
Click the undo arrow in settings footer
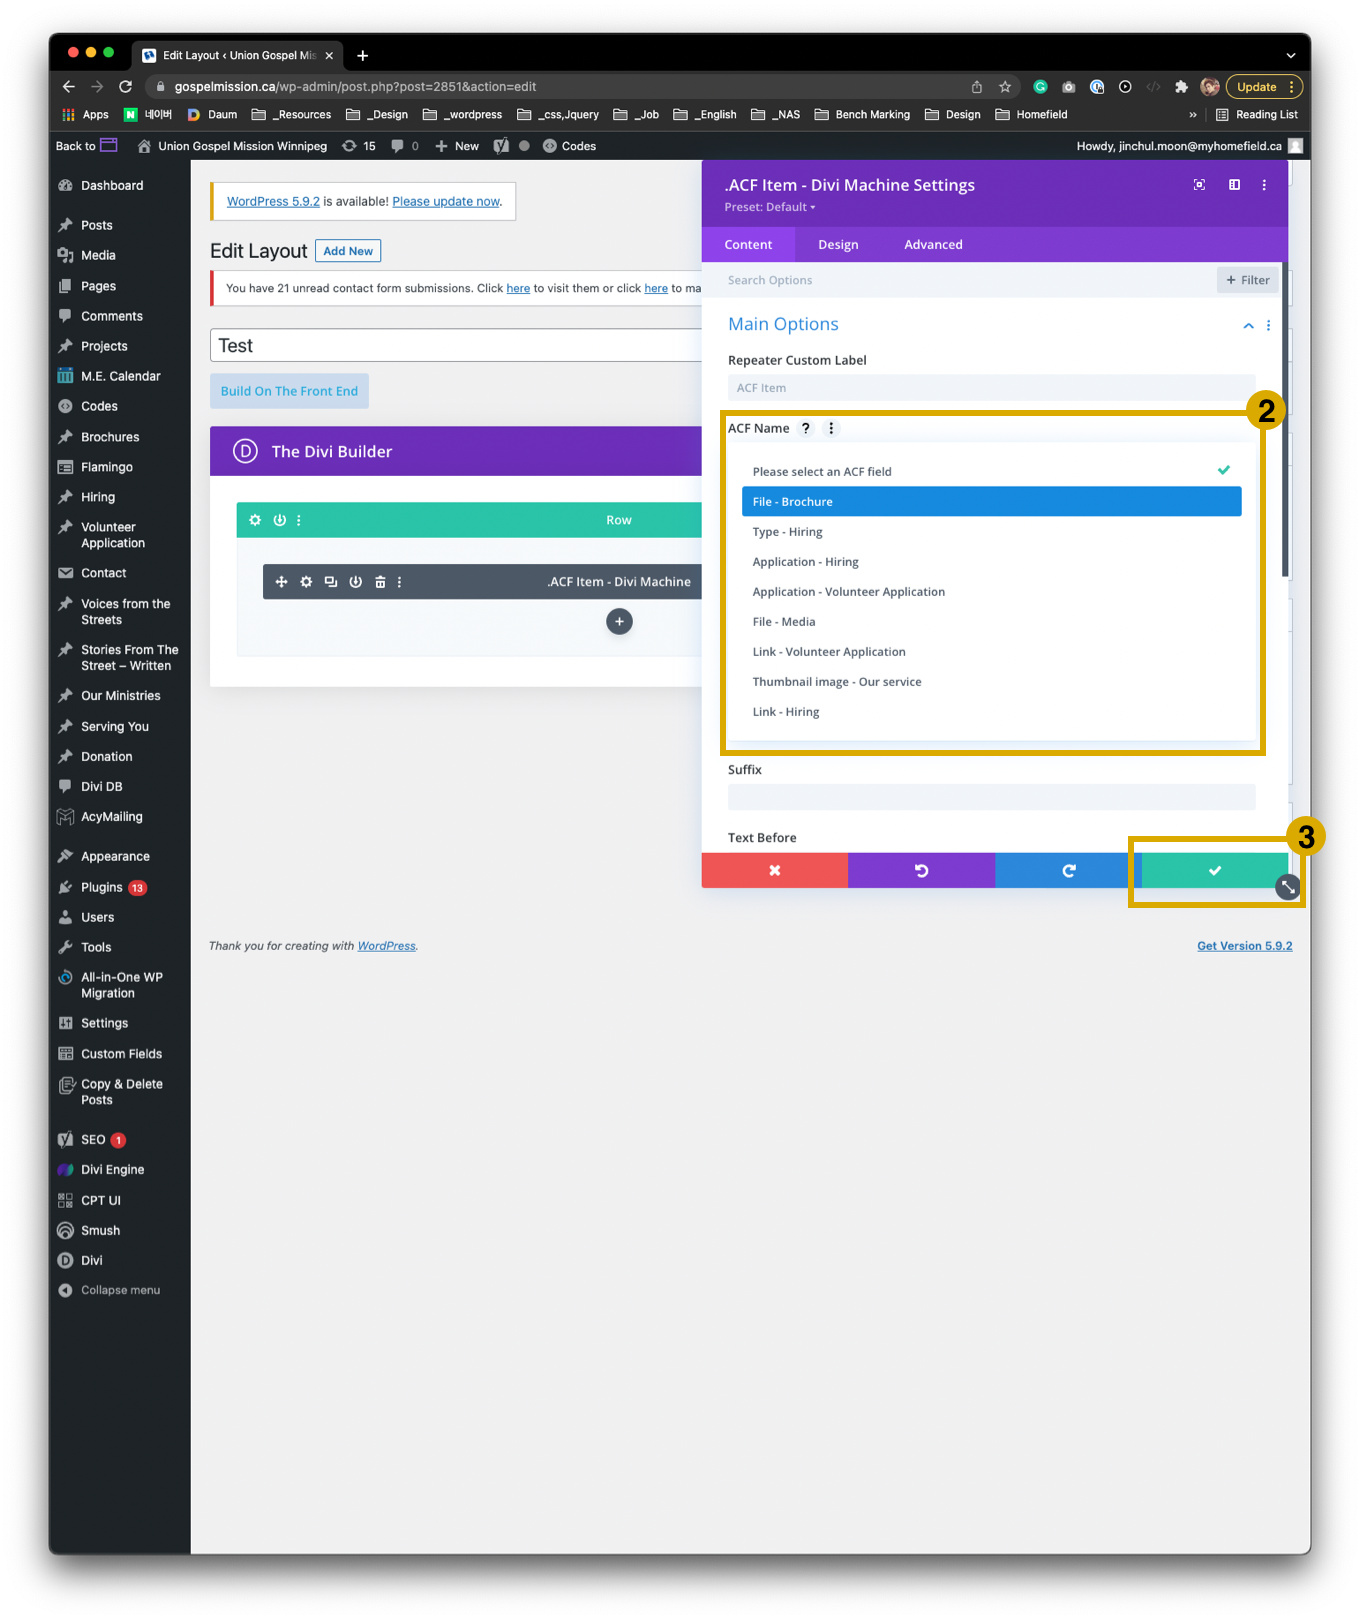(921, 871)
